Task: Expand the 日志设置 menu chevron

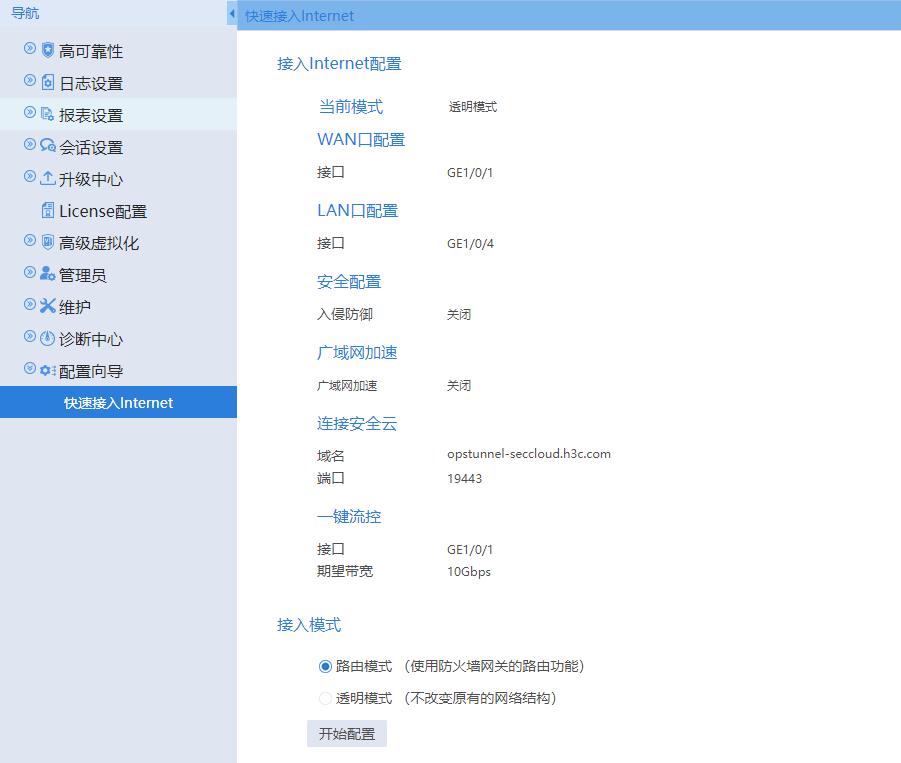Action: [x=30, y=80]
